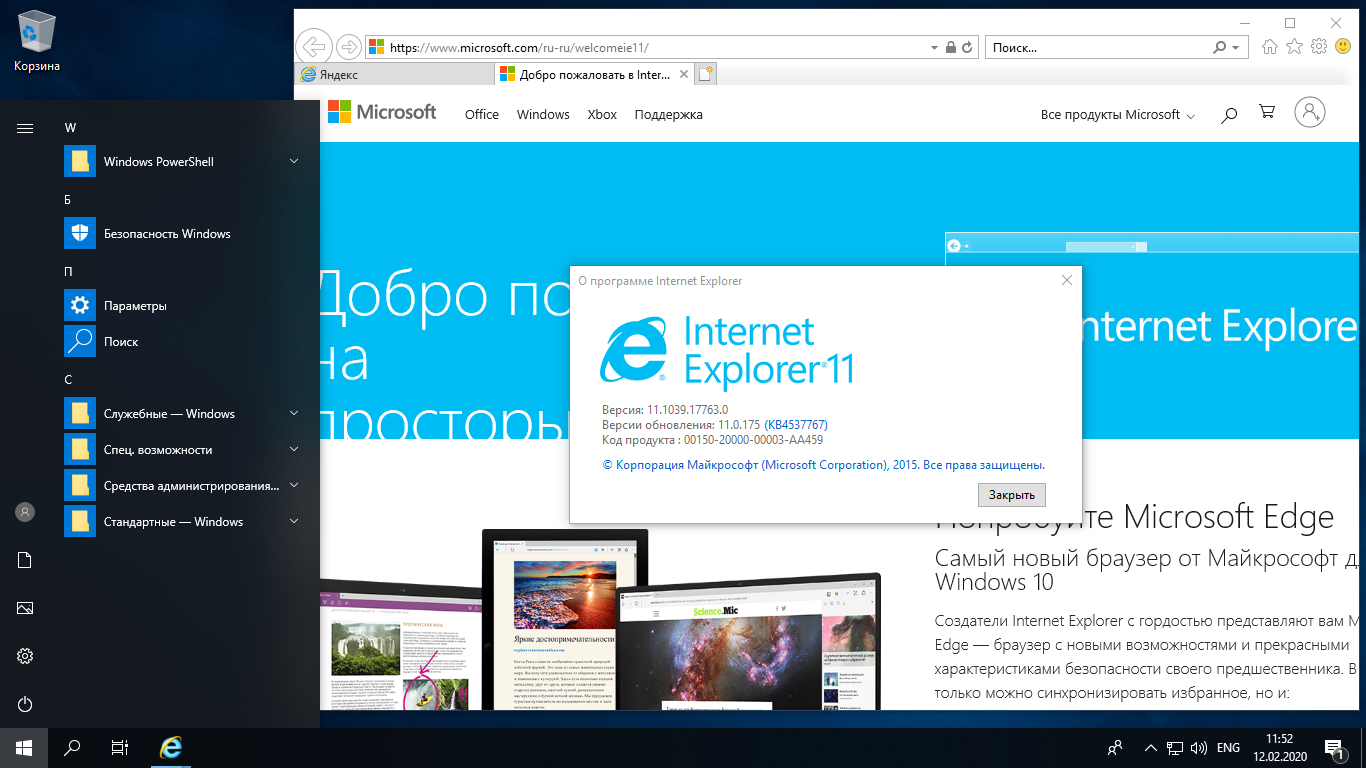Open taskbar Search magnifier icon
Screen dimensions: 1366x768
click(72, 747)
